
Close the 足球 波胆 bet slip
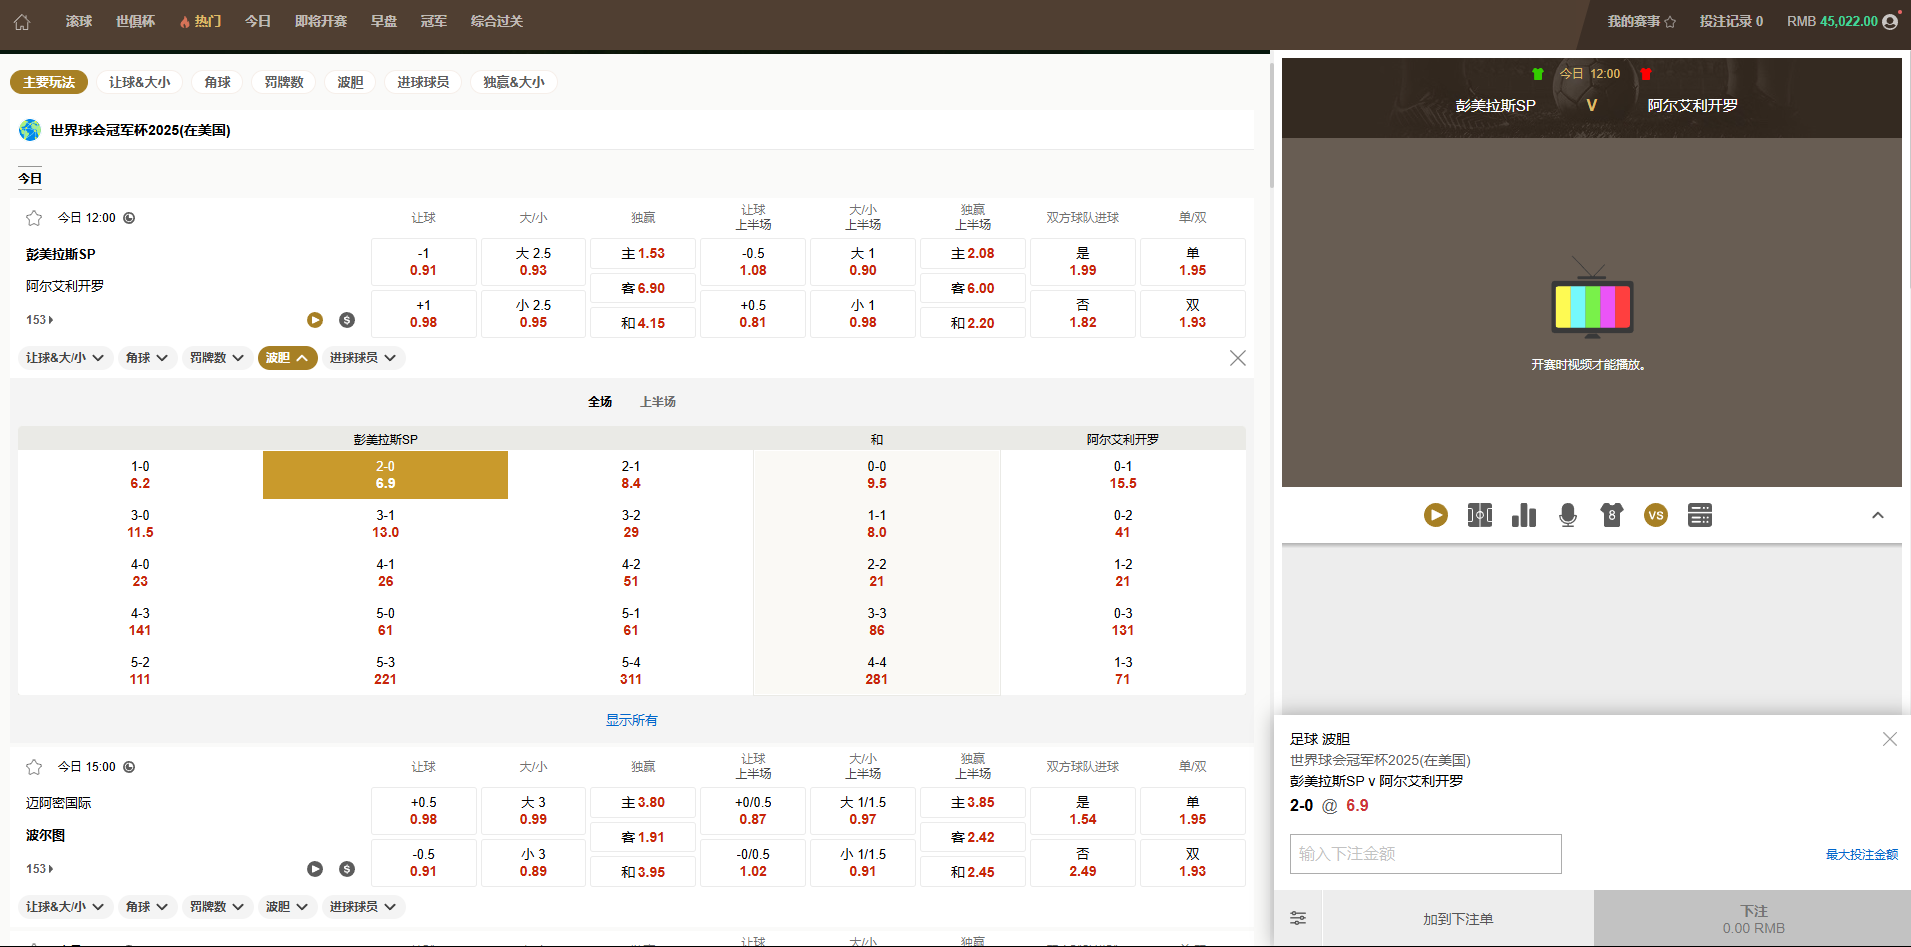[1890, 739]
